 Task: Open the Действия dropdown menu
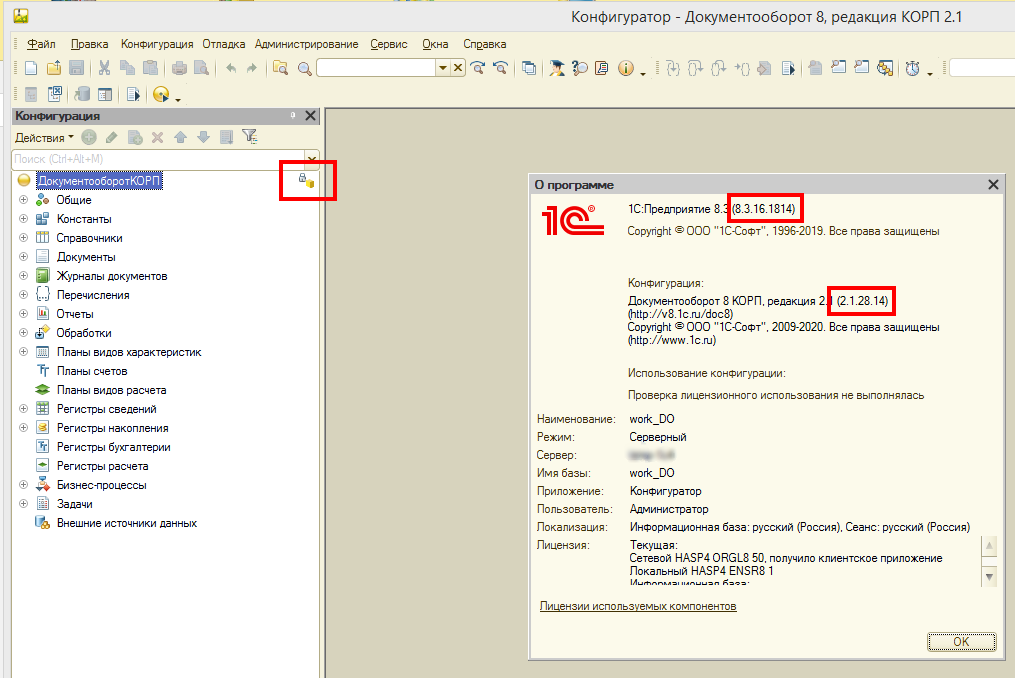coord(44,138)
